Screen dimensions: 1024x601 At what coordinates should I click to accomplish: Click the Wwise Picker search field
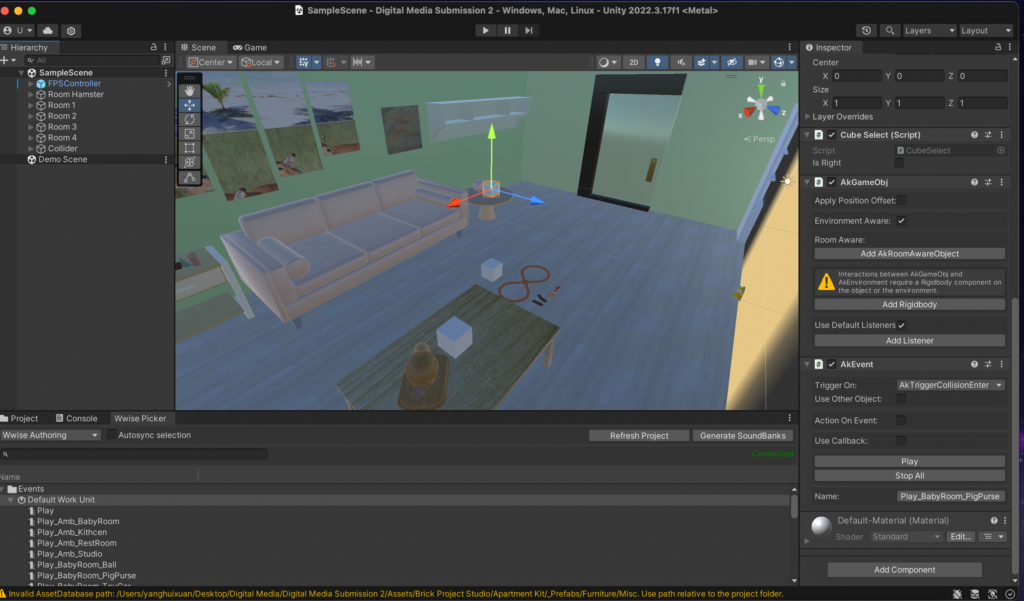[x=135, y=454]
